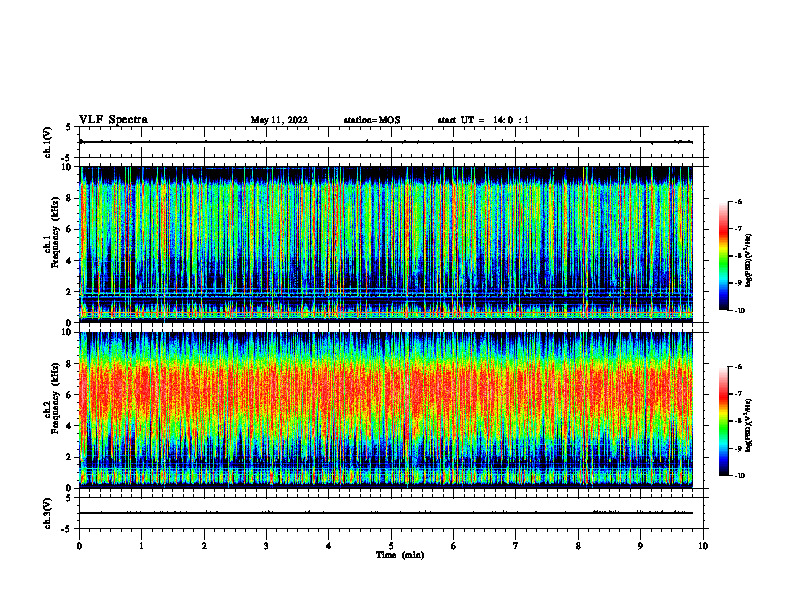Click time axis tick label "5"
The height and width of the screenshot is (612, 792).
click(391, 546)
